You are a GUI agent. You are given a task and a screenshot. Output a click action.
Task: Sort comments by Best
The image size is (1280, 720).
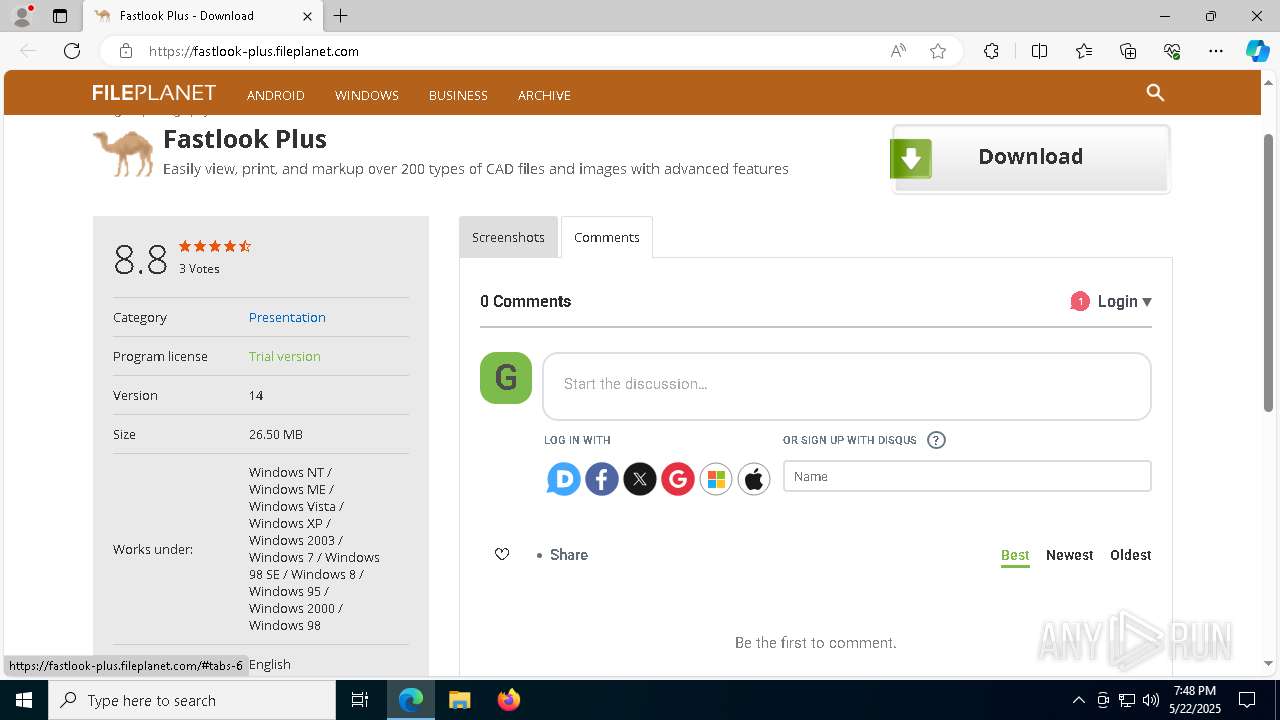coord(1015,555)
